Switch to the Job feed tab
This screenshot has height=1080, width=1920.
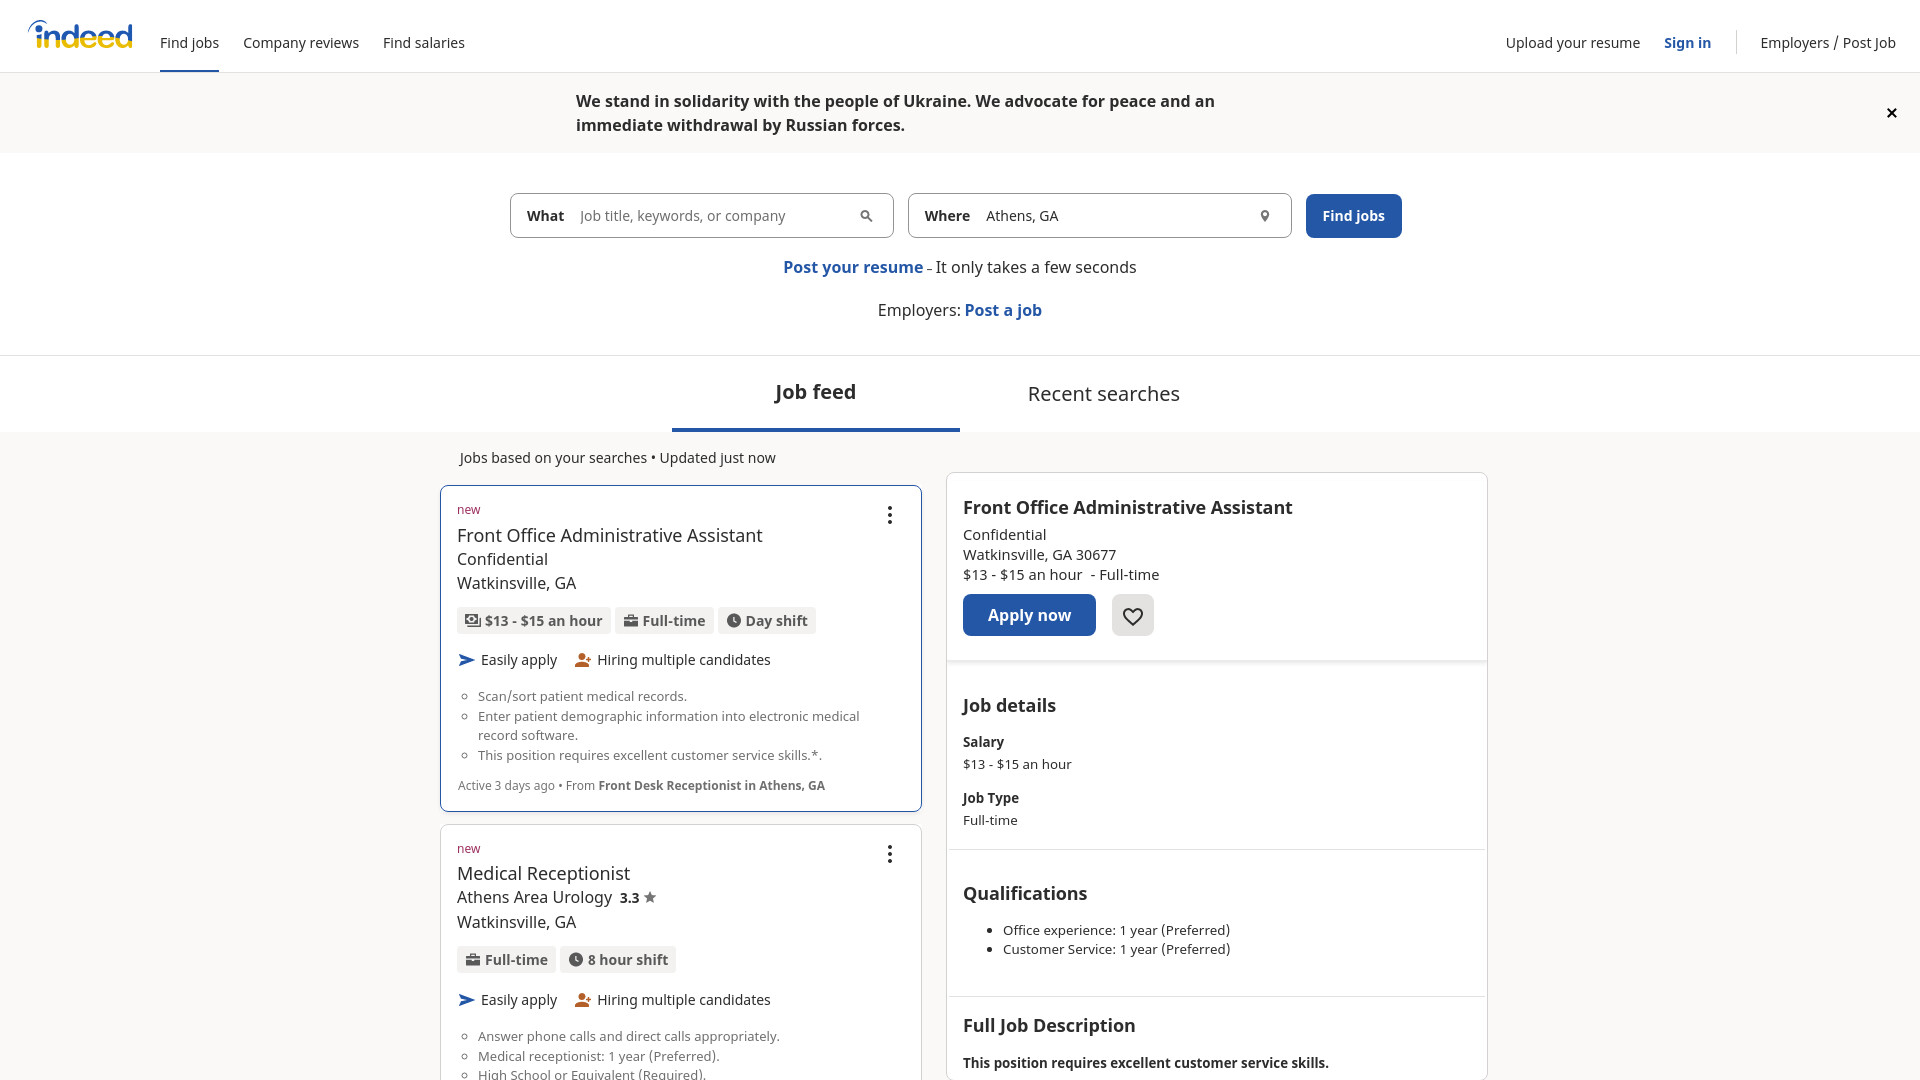[816, 393]
